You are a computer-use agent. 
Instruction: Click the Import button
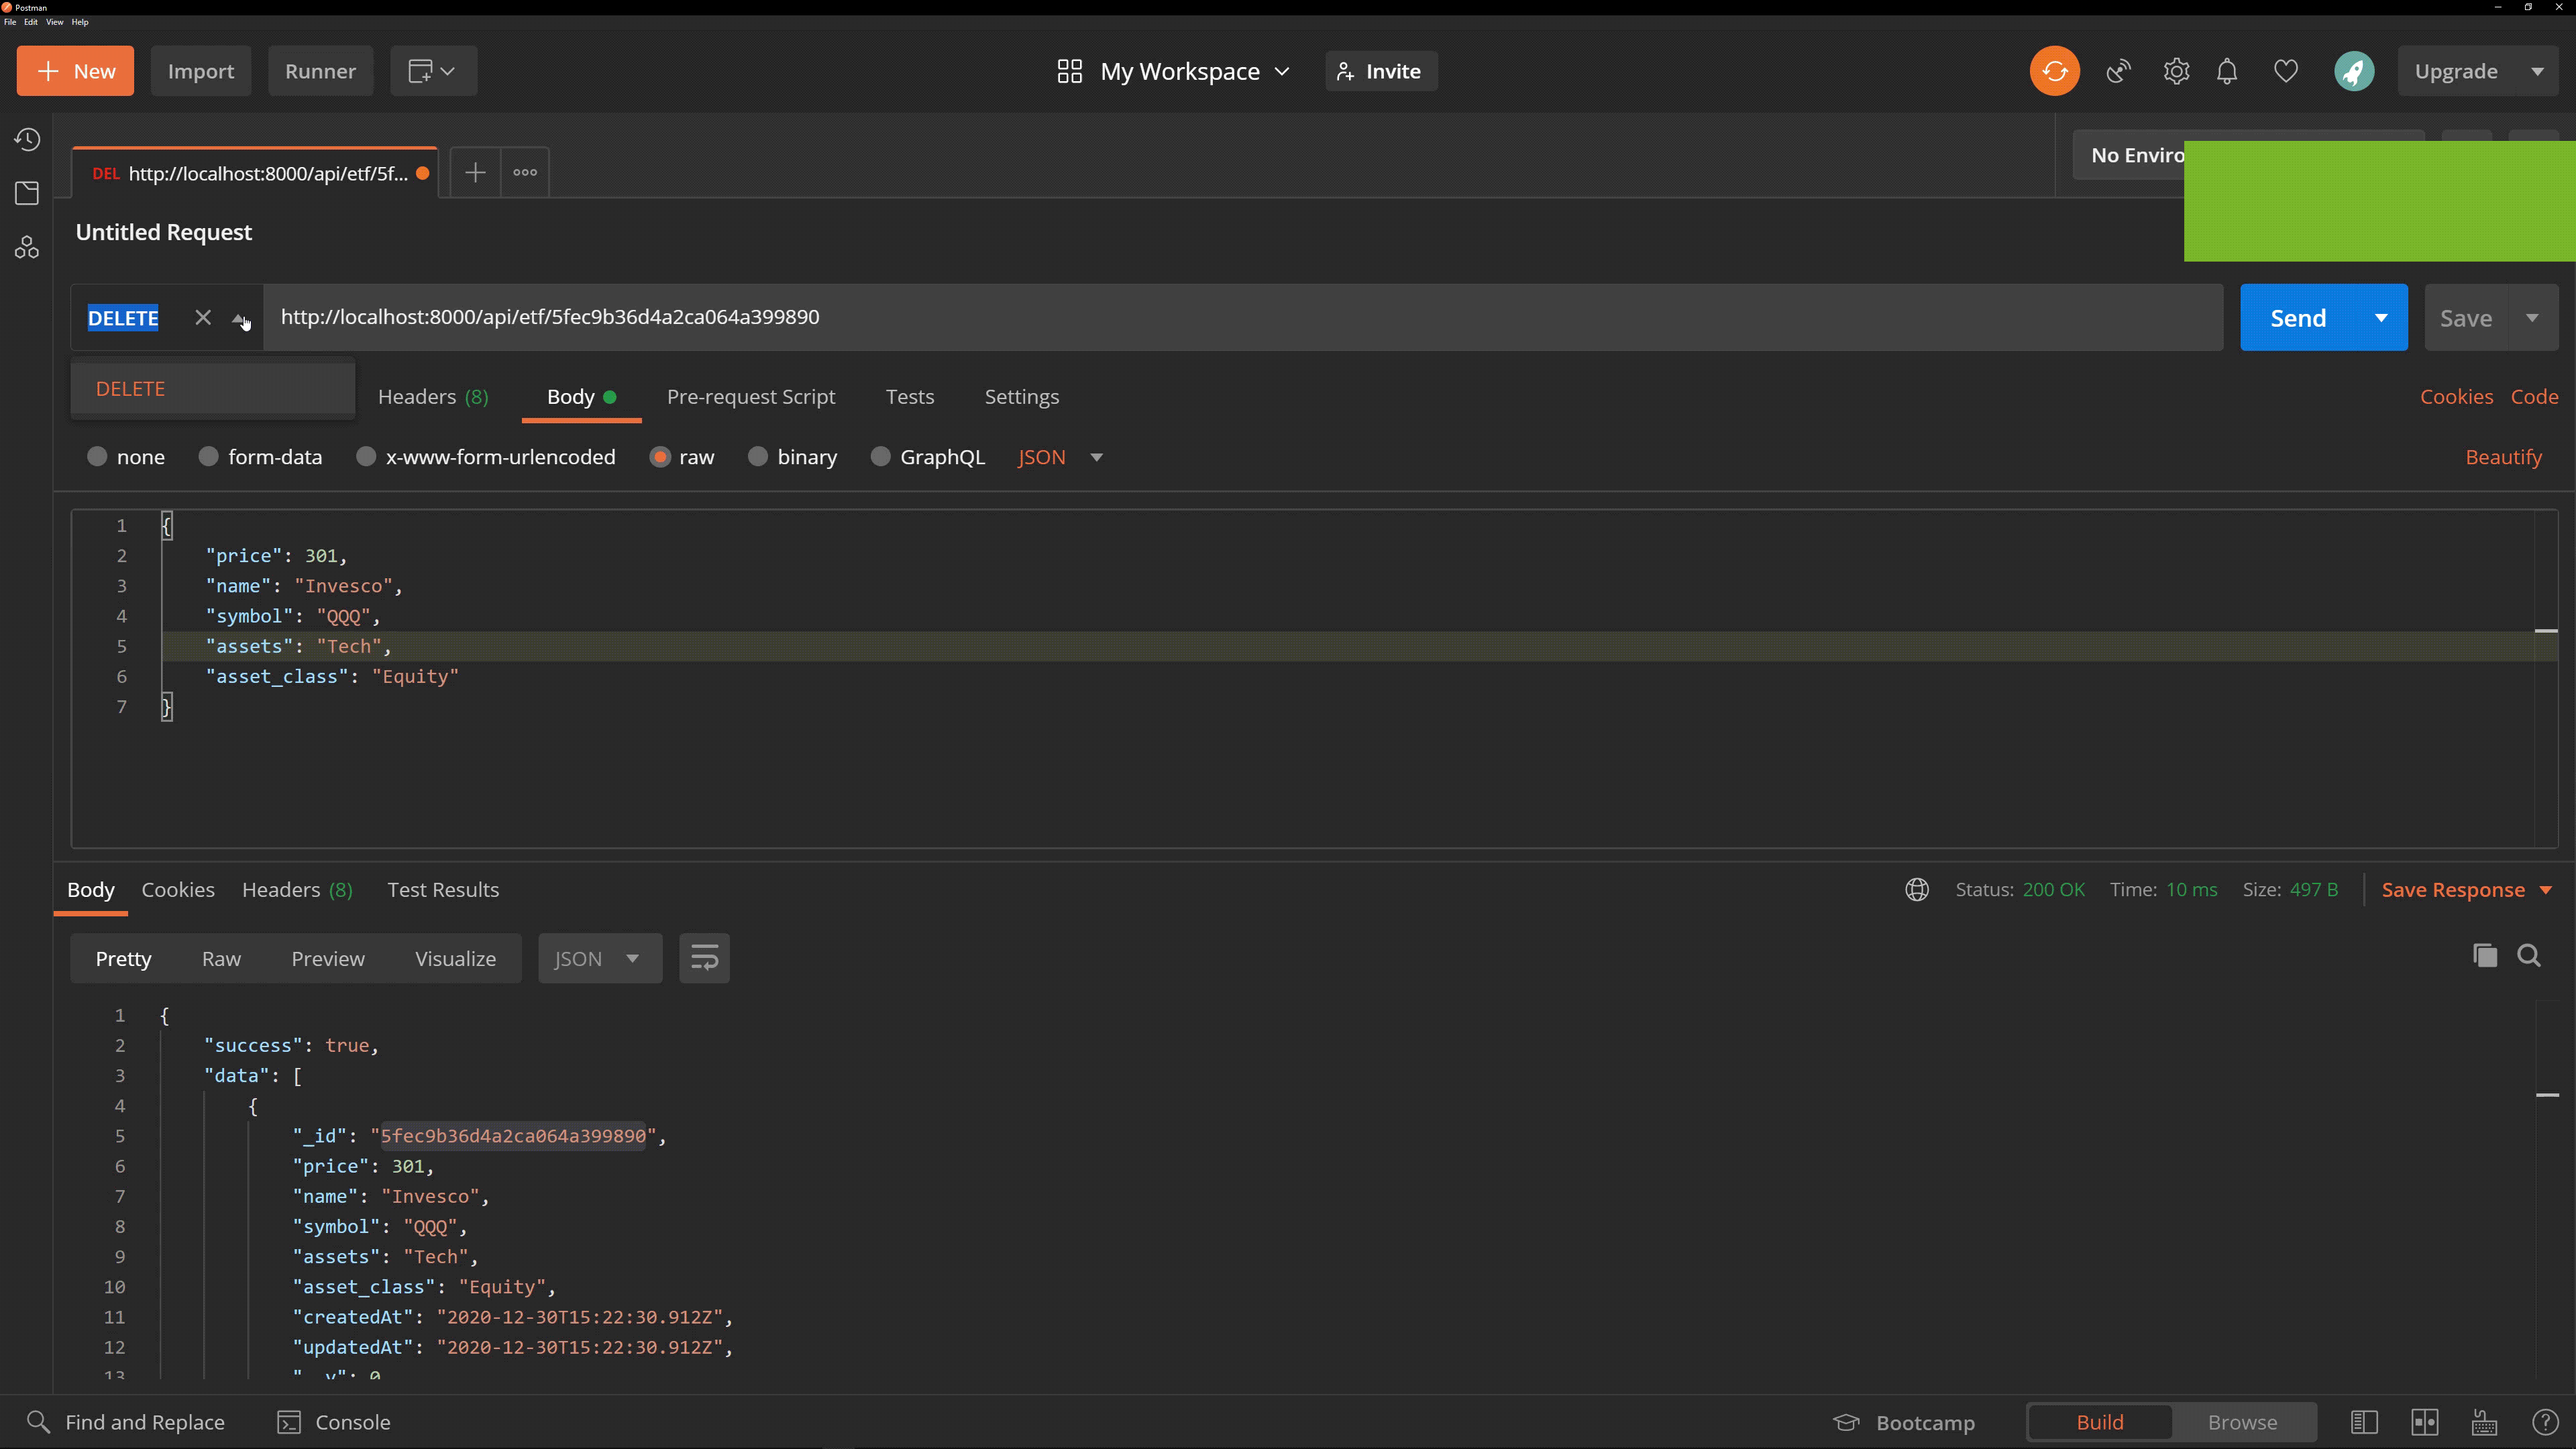[201, 71]
